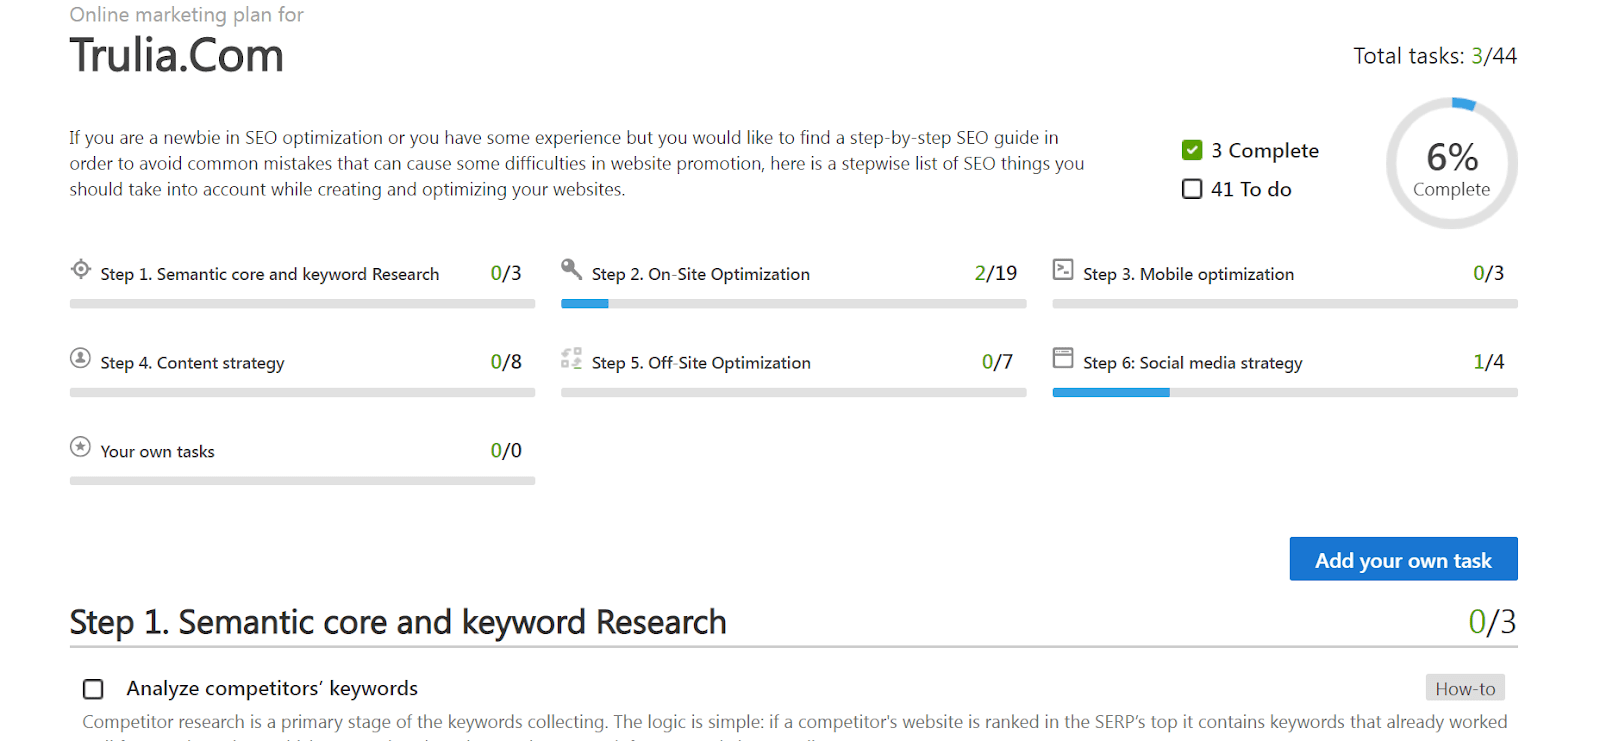The width and height of the screenshot is (1600, 741).
Task: Click the 0/3 count for Mobile optimization
Action: point(1489,273)
